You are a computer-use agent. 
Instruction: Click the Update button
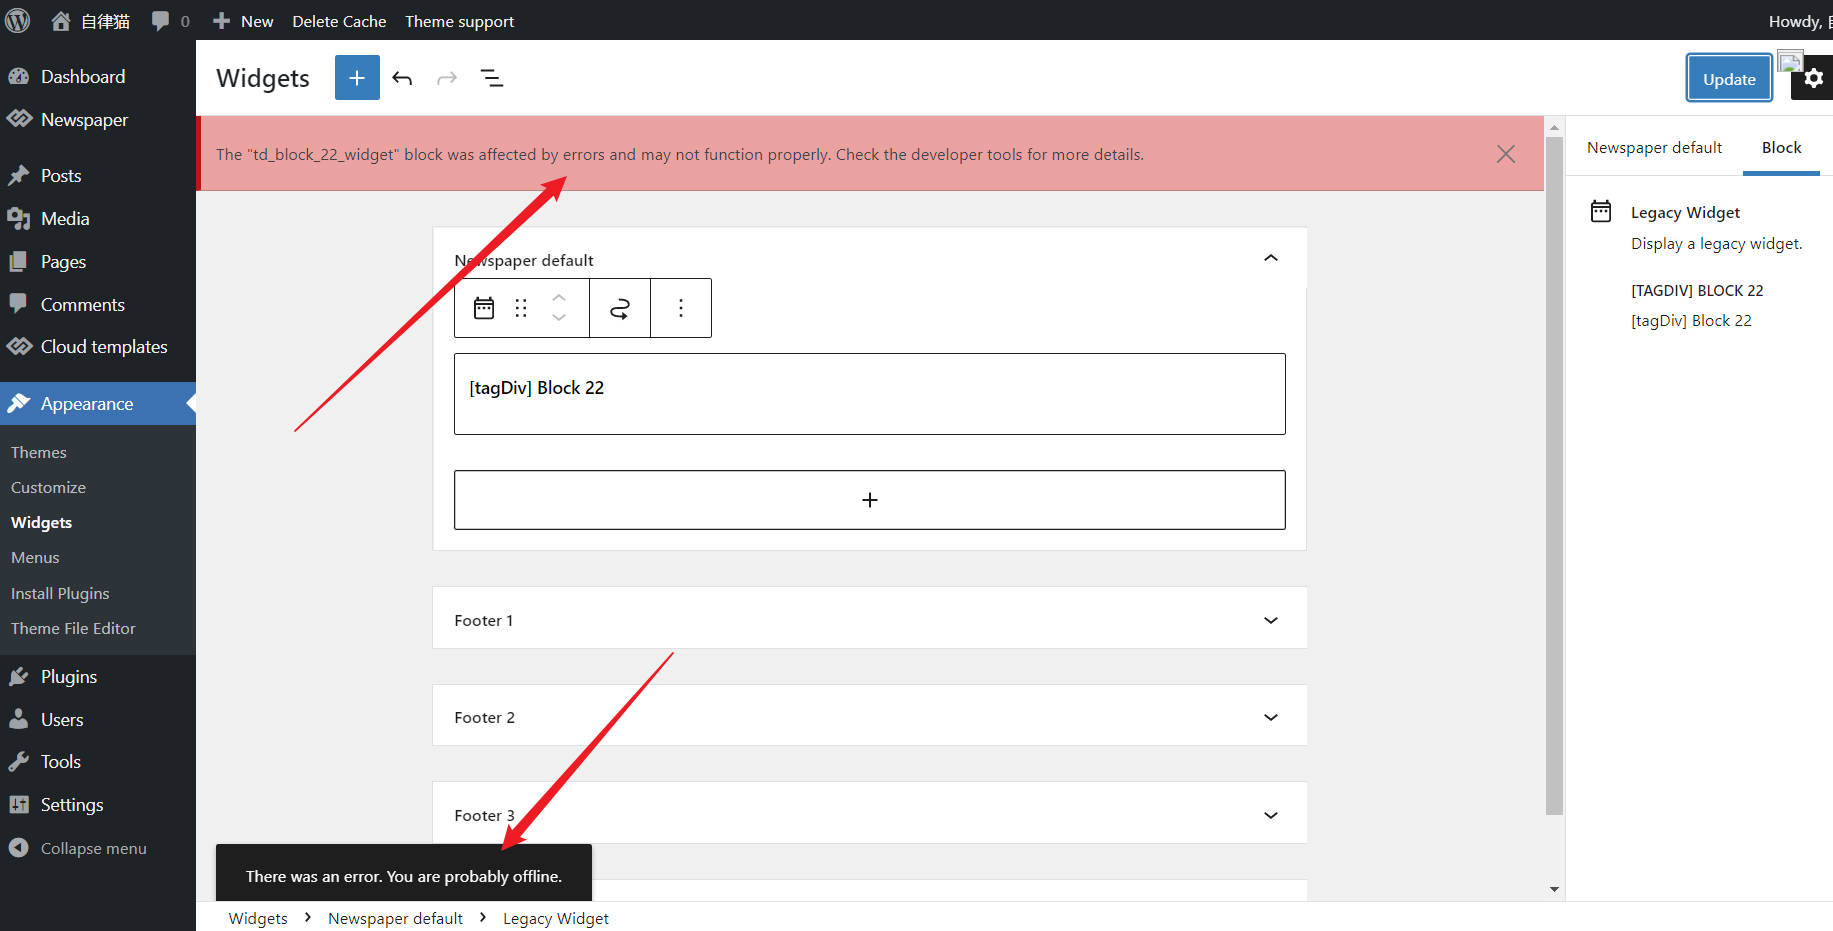pyautogui.click(x=1729, y=78)
